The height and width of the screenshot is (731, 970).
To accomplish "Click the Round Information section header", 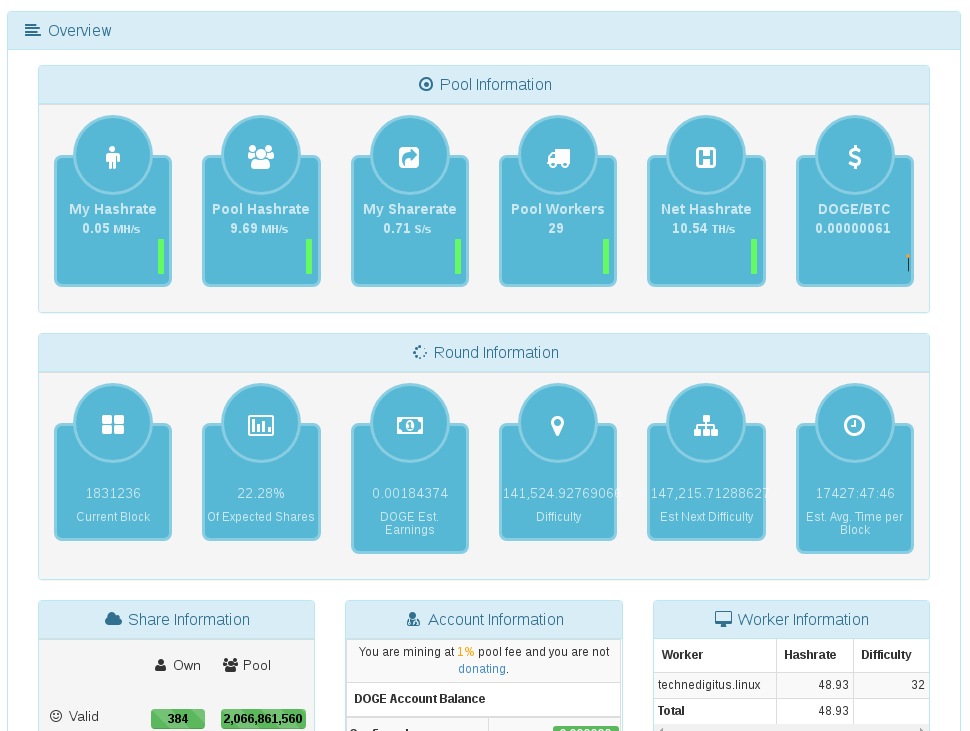I will pyautogui.click(x=484, y=353).
